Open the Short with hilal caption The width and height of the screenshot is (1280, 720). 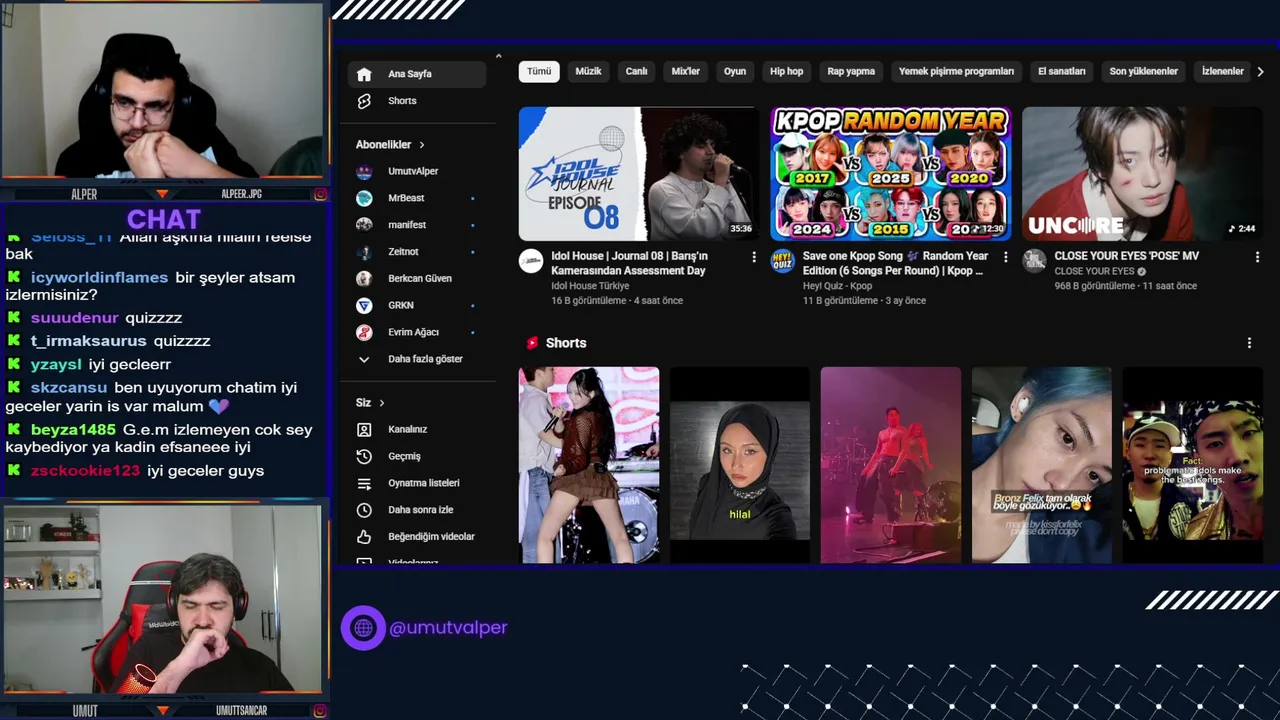point(739,465)
